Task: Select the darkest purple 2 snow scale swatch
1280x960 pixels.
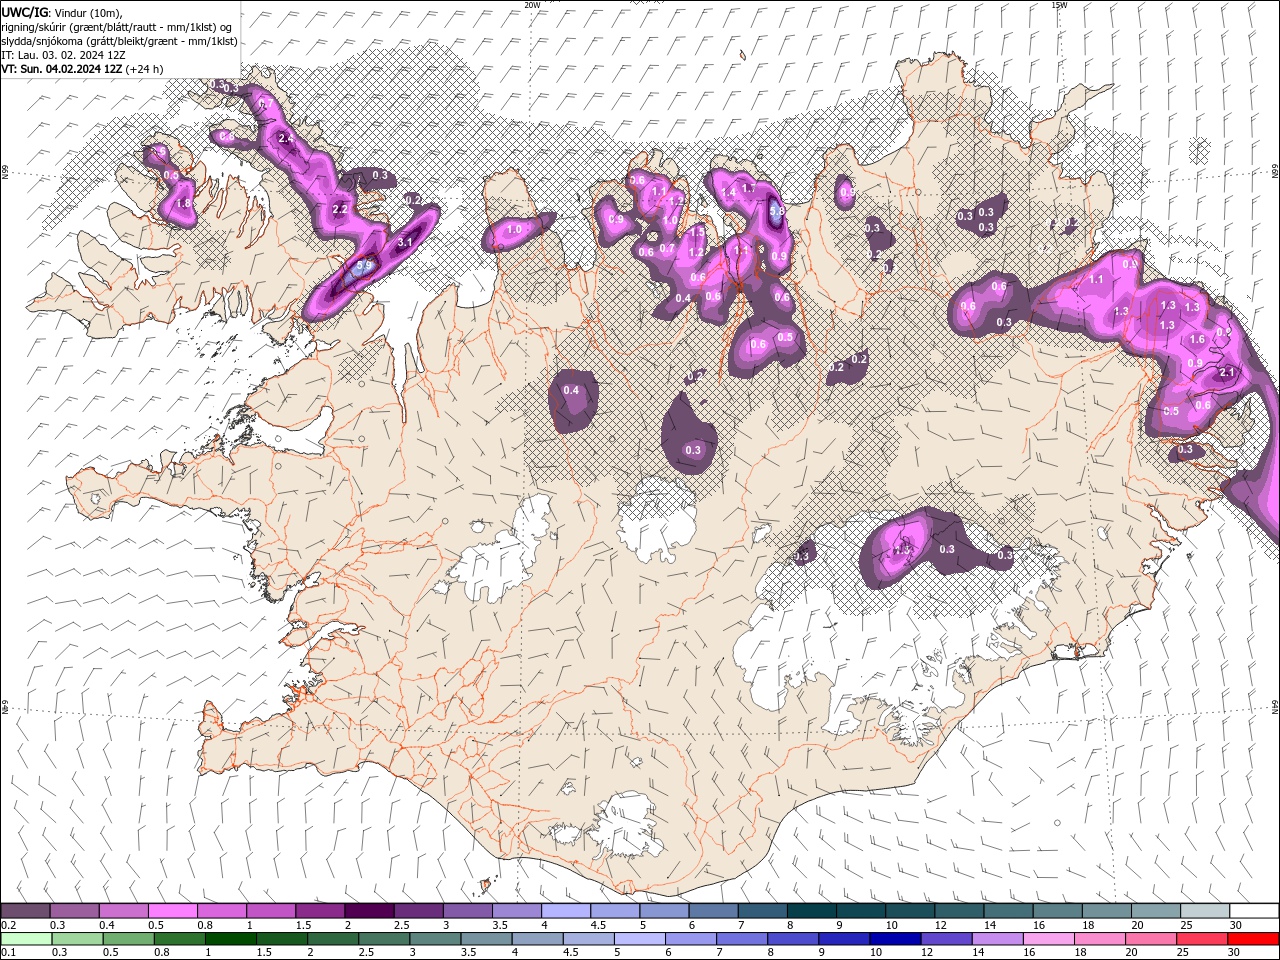Action: 368,911
